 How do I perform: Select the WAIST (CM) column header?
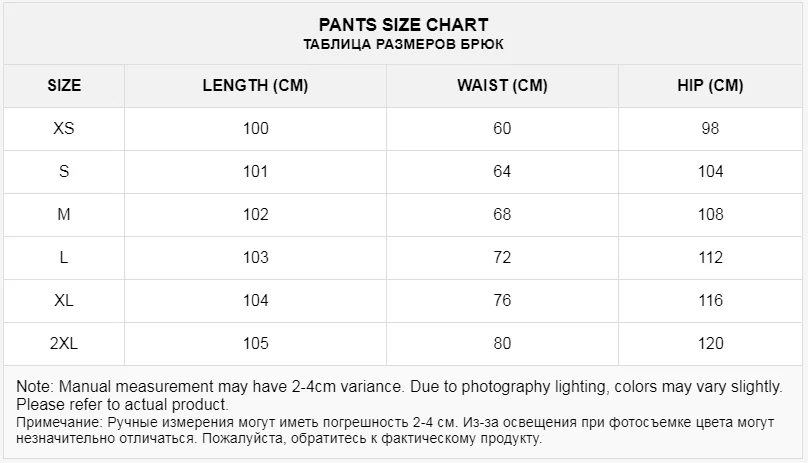click(501, 85)
